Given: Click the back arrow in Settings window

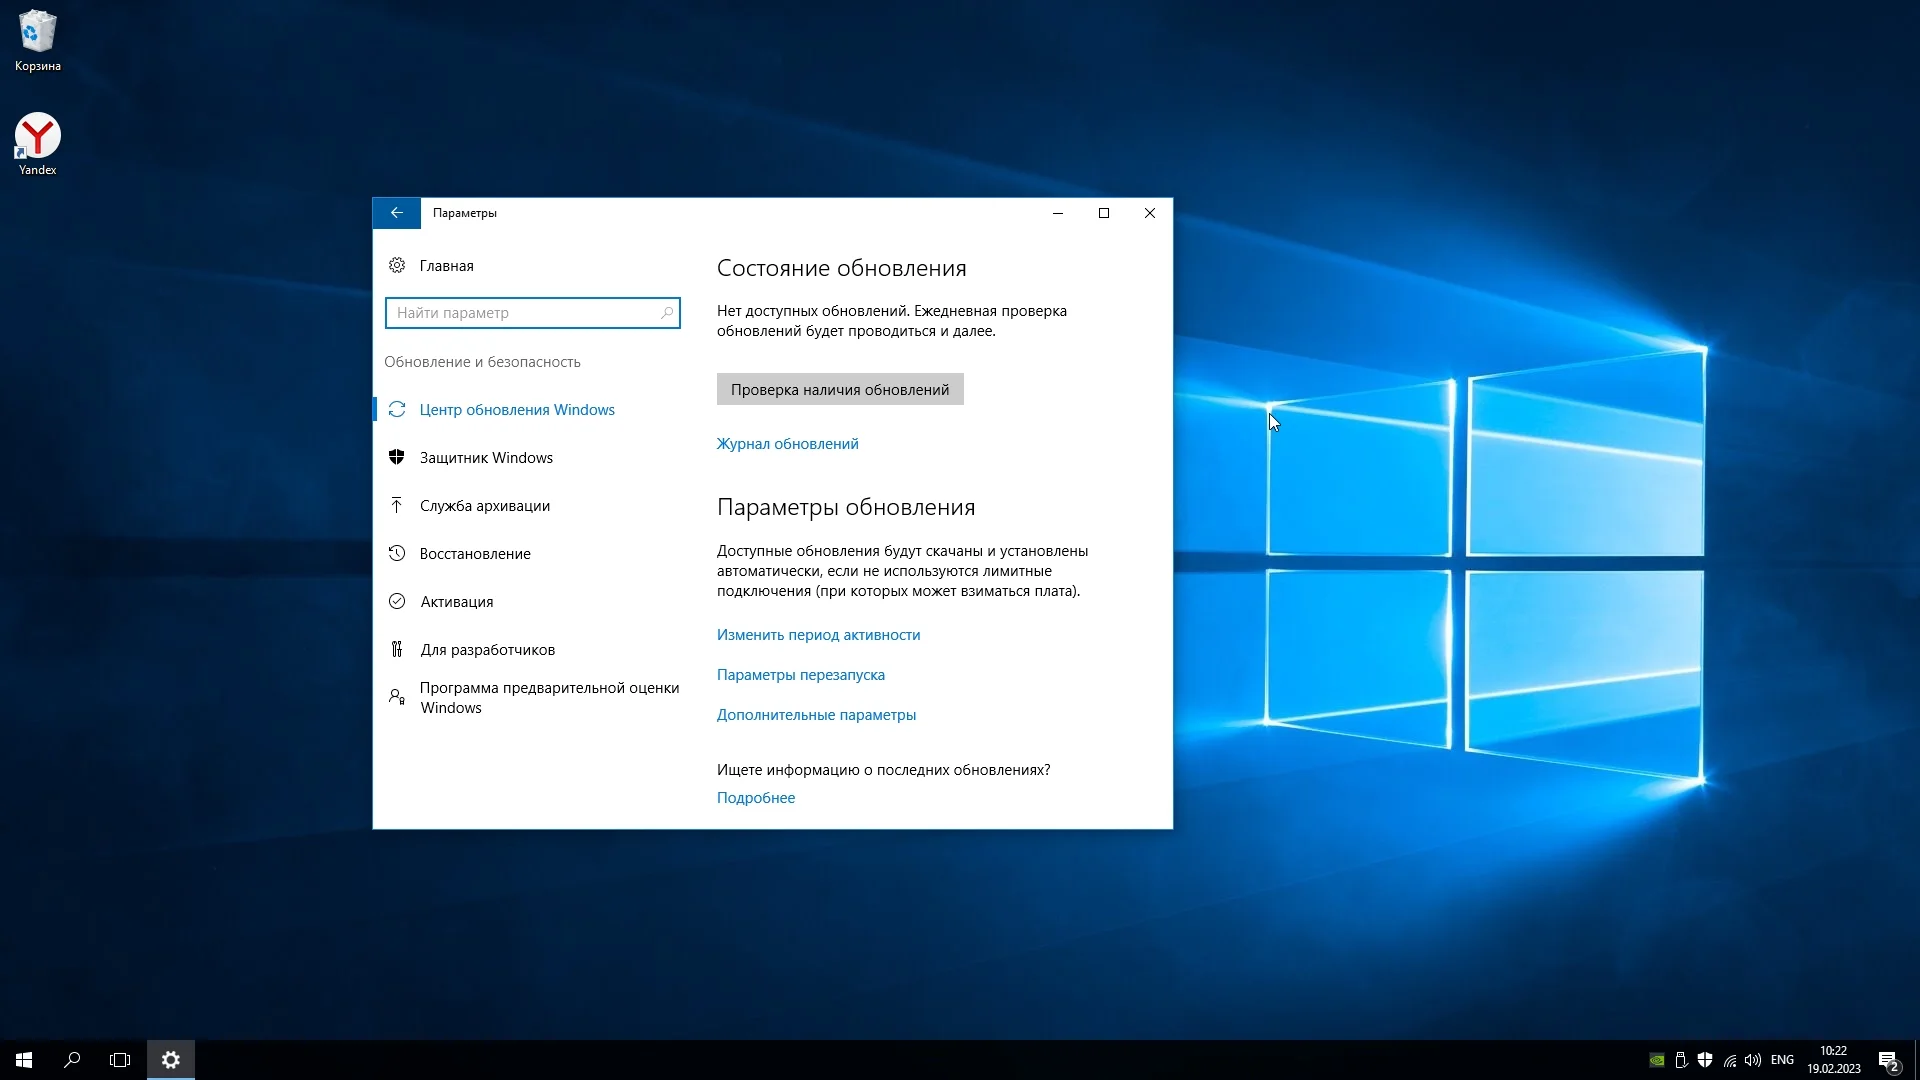Looking at the screenshot, I should tap(396, 213).
